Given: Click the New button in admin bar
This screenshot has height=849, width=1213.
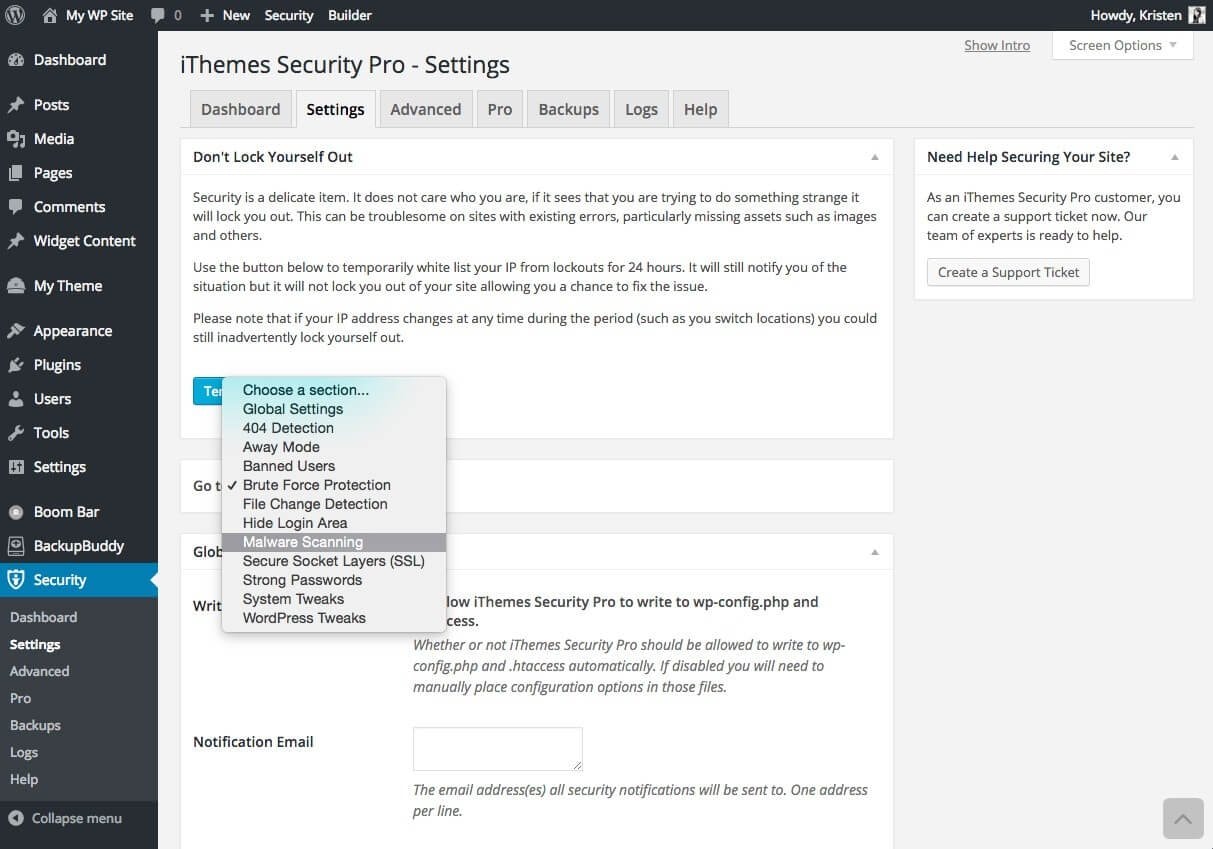Looking at the screenshot, I should [x=225, y=15].
